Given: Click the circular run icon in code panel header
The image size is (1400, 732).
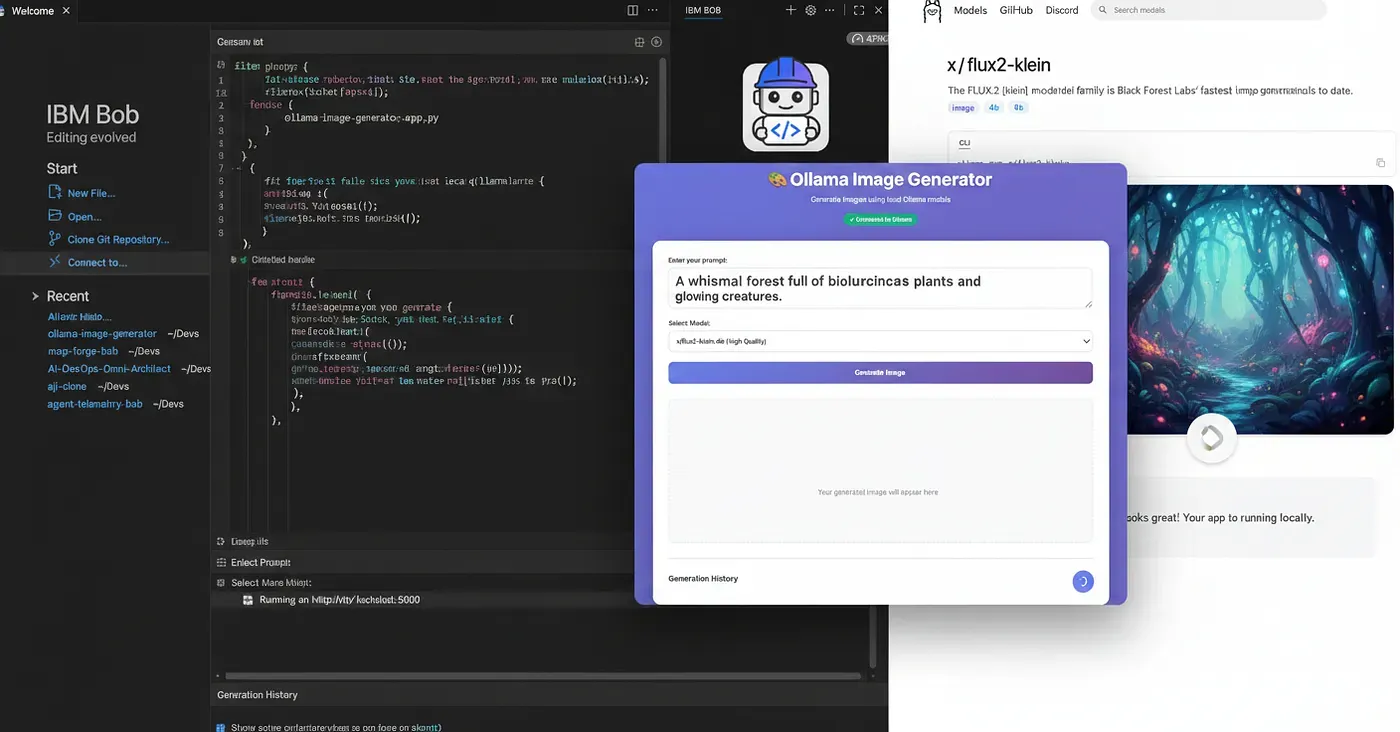Looking at the screenshot, I should (x=657, y=42).
